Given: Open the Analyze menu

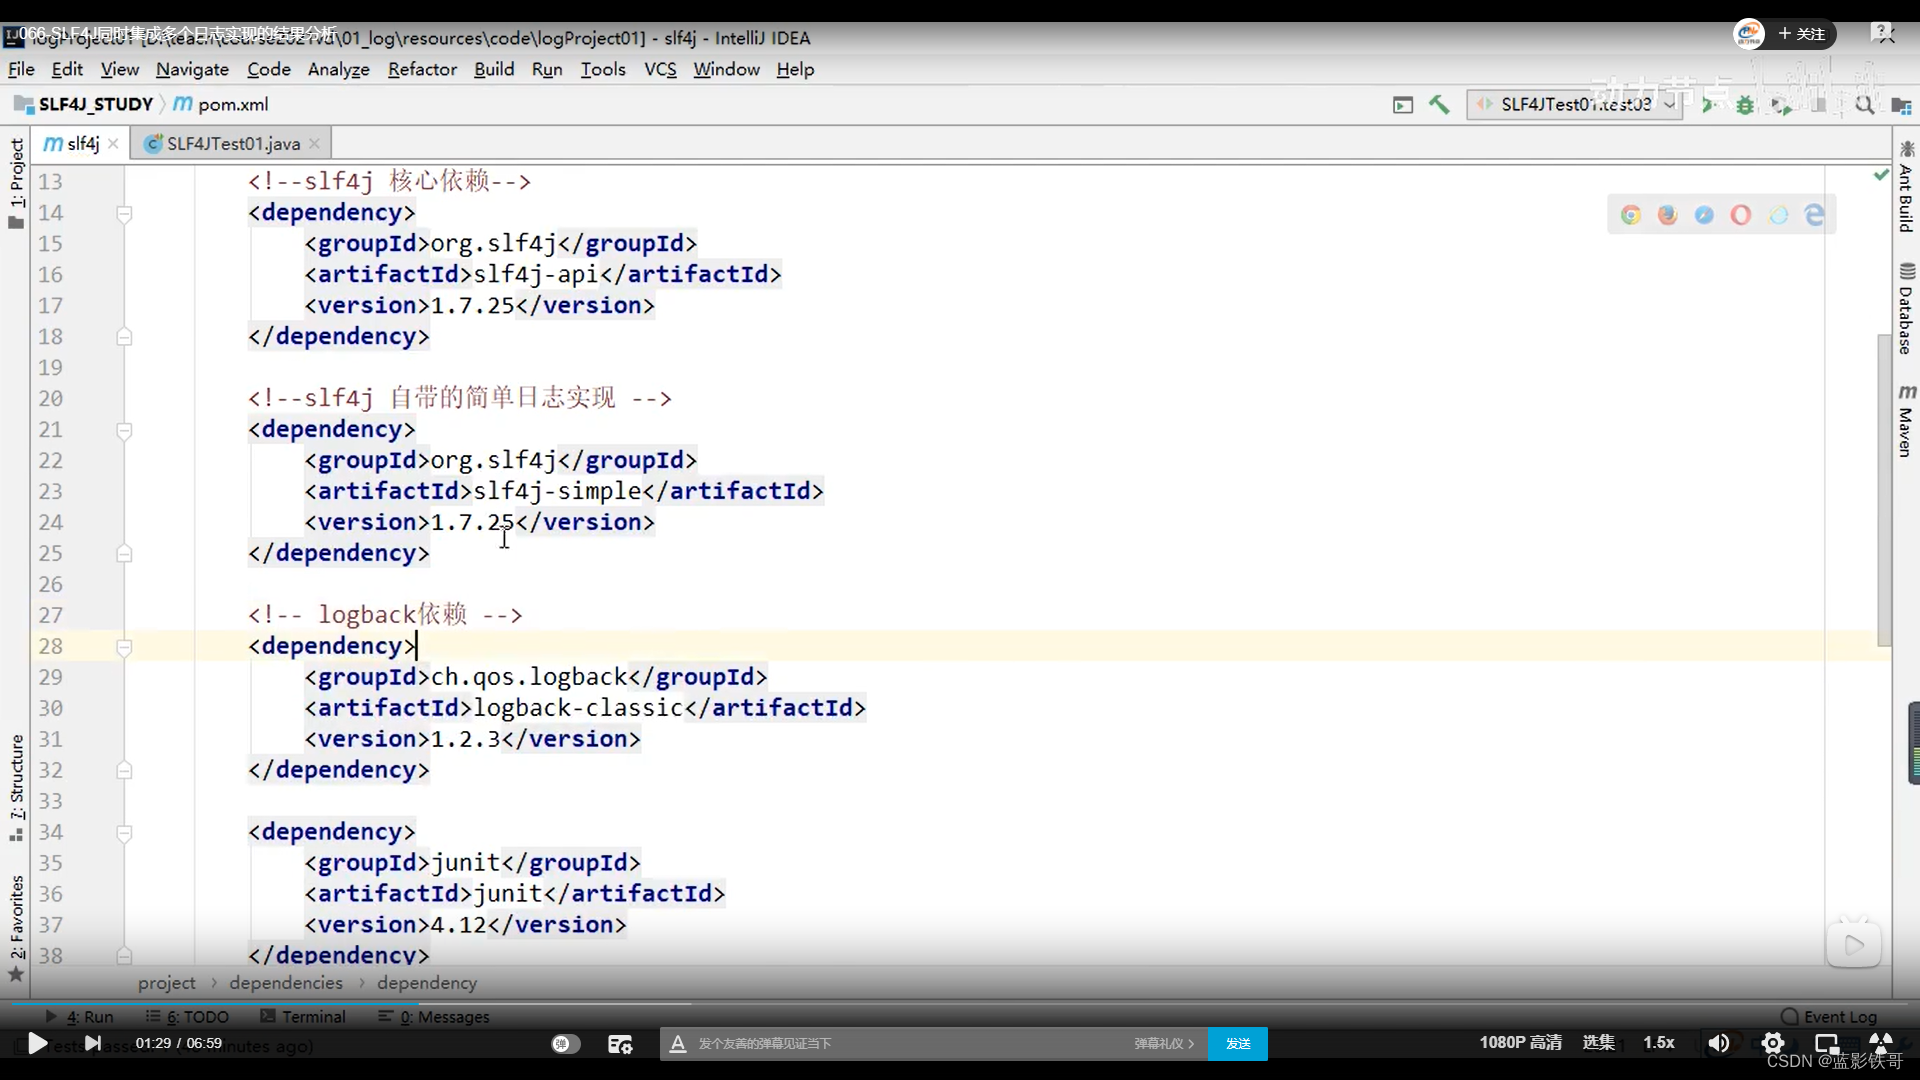Looking at the screenshot, I should [x=338, y=69].
